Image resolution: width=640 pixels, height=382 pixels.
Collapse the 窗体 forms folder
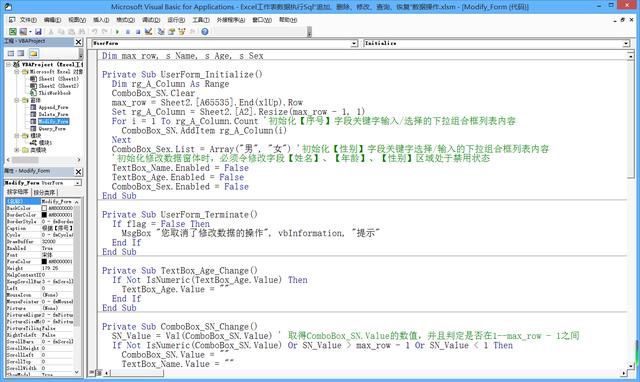pos(17,100)
